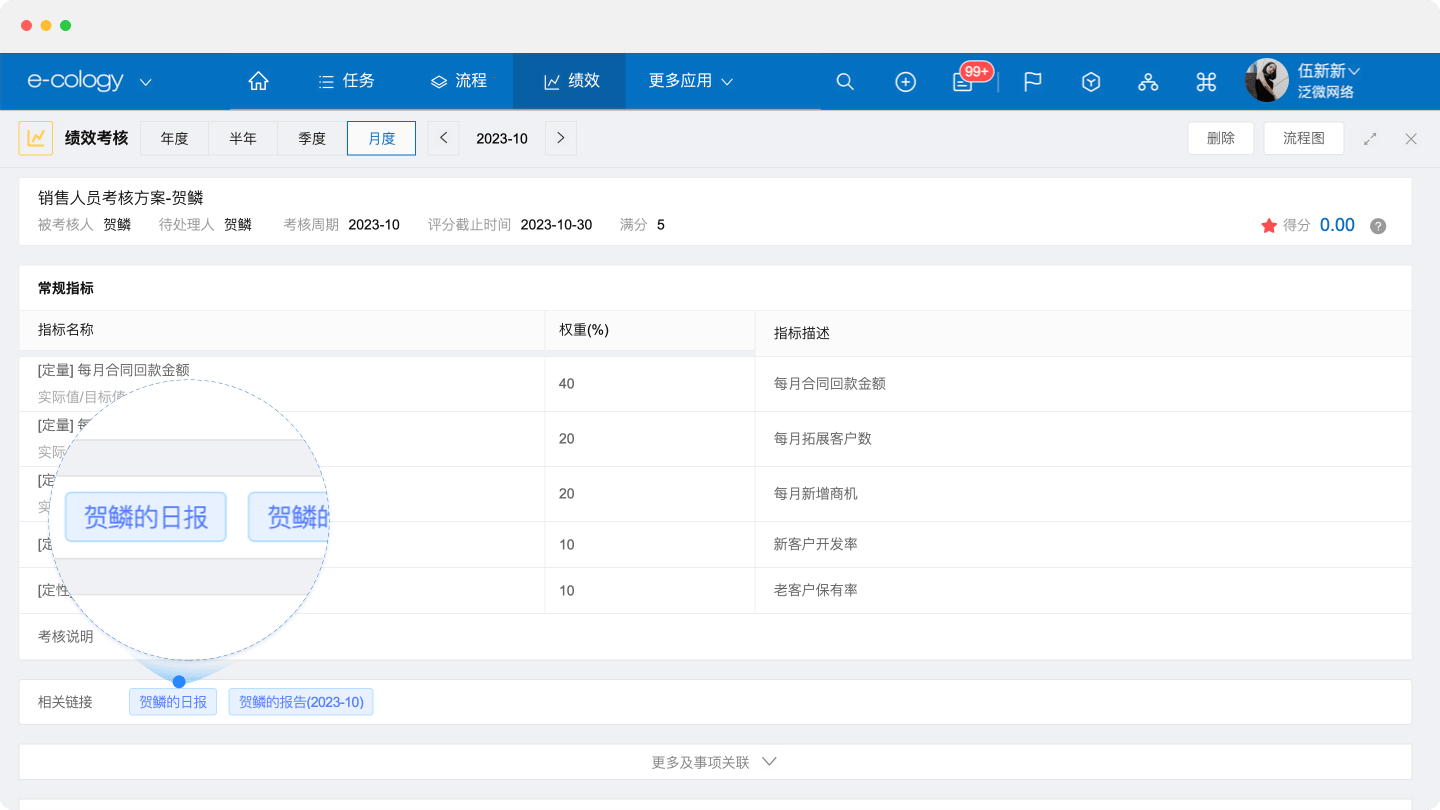
Task: Click the organization structure icon
Action: 1148,82
